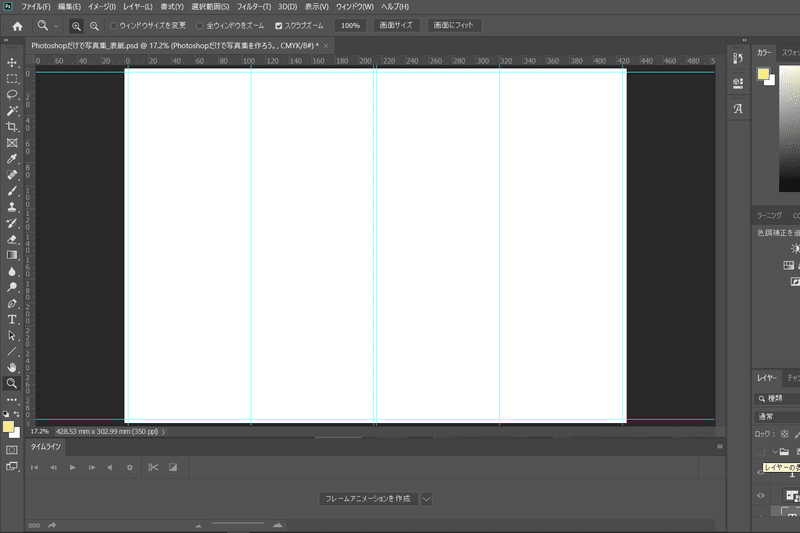Open the フィルター(T) menu

tap(254, 7)
